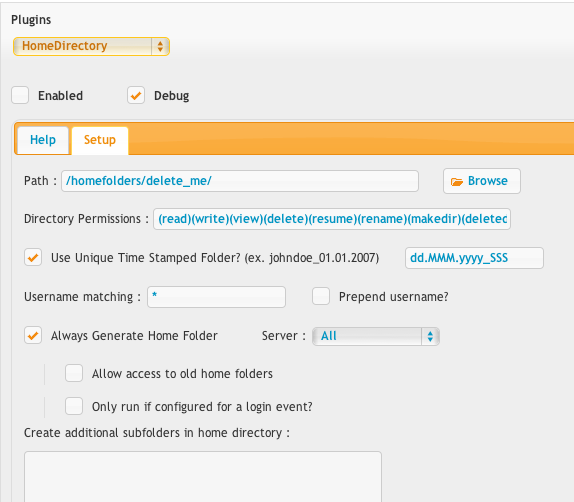Check the Prepend username option
The width and height of the screenshot is (574, 502).
[x=321, y=296]
